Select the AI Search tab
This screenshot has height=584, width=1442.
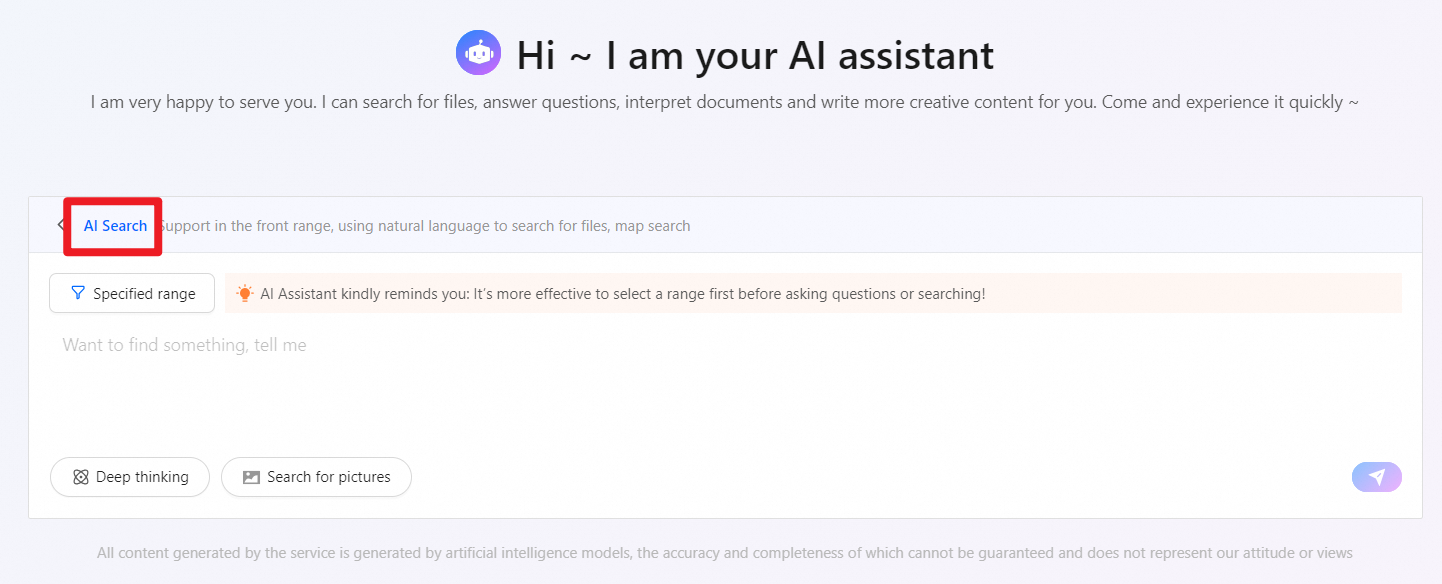point(115,226)
